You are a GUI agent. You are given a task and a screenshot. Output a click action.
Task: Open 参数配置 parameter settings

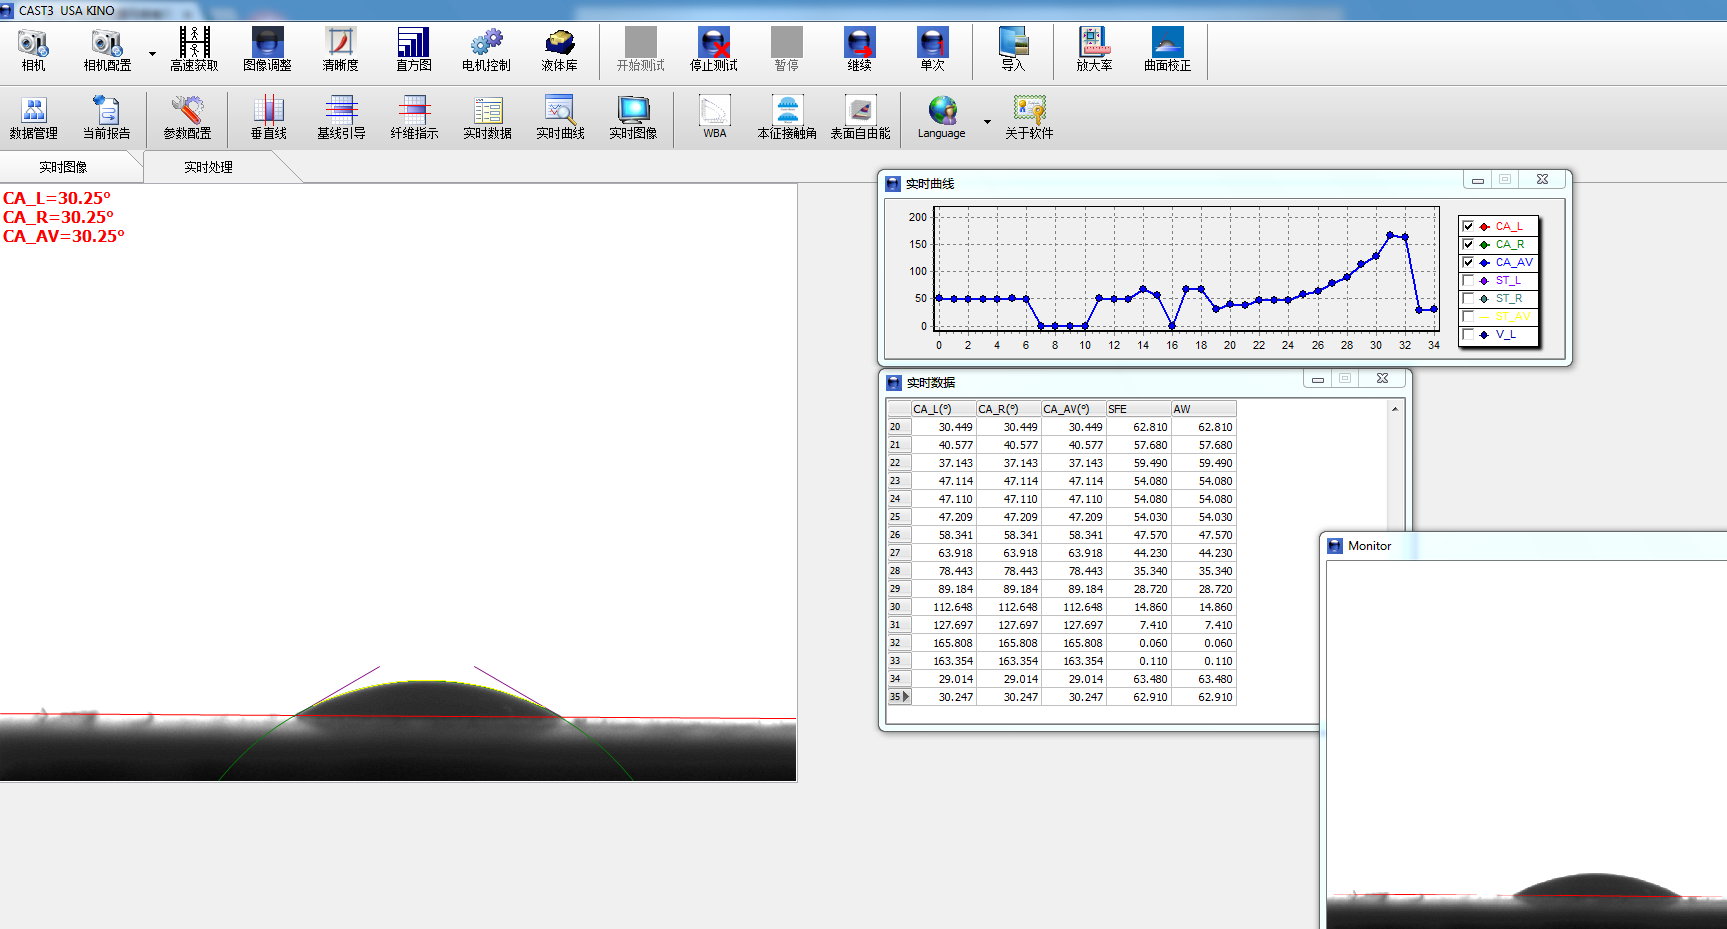187,118
